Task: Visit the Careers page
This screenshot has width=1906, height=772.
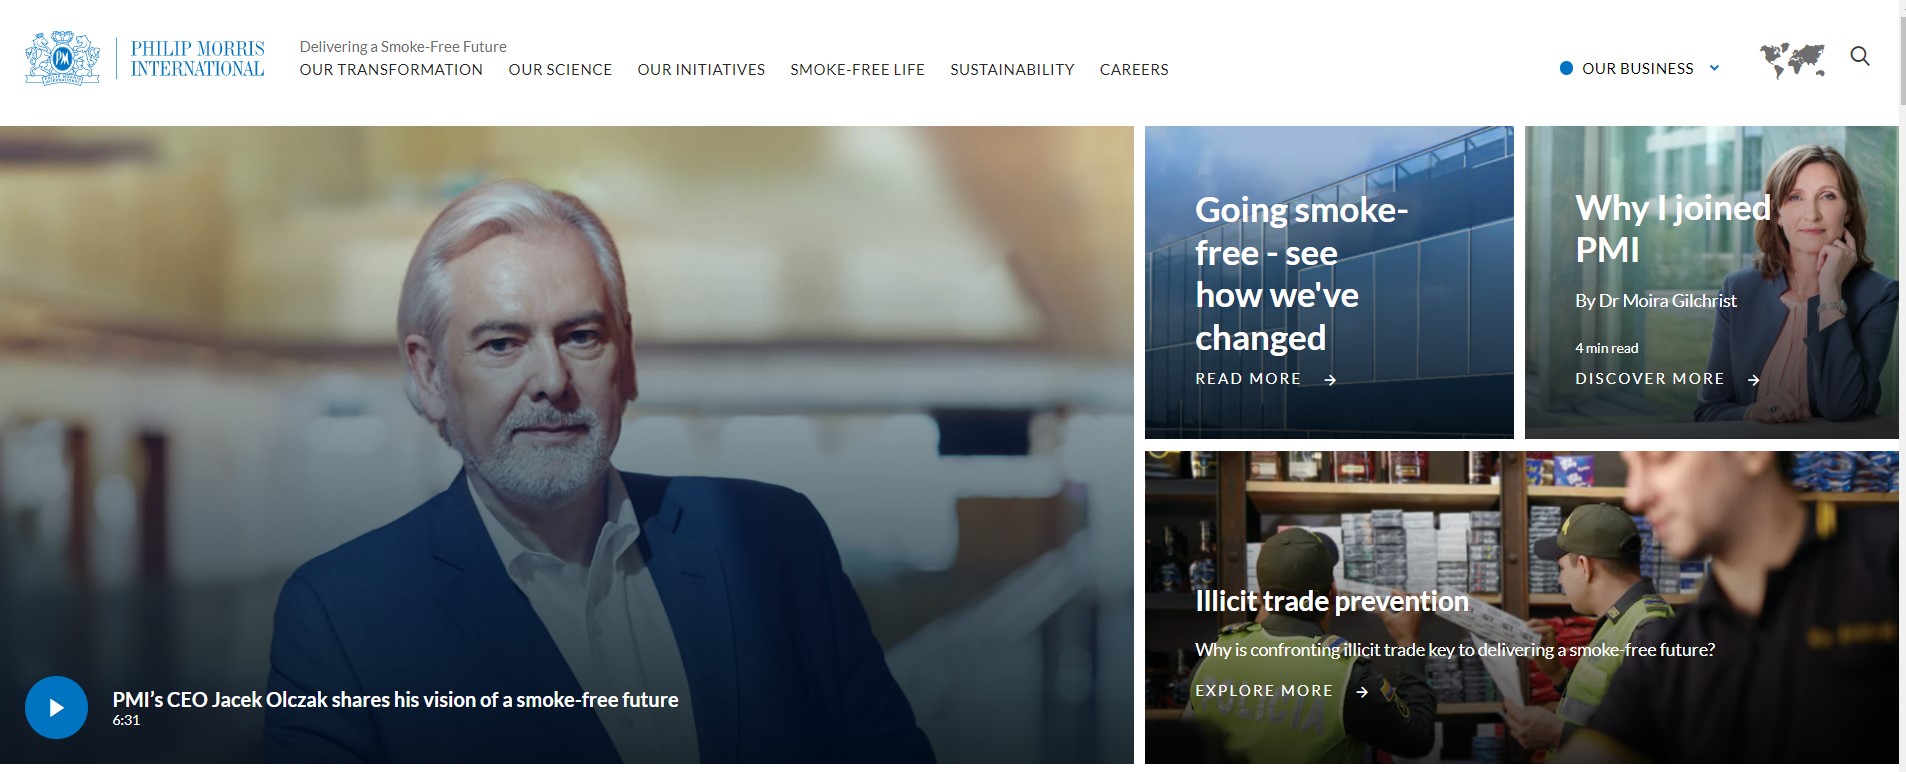Action: 1134,69
